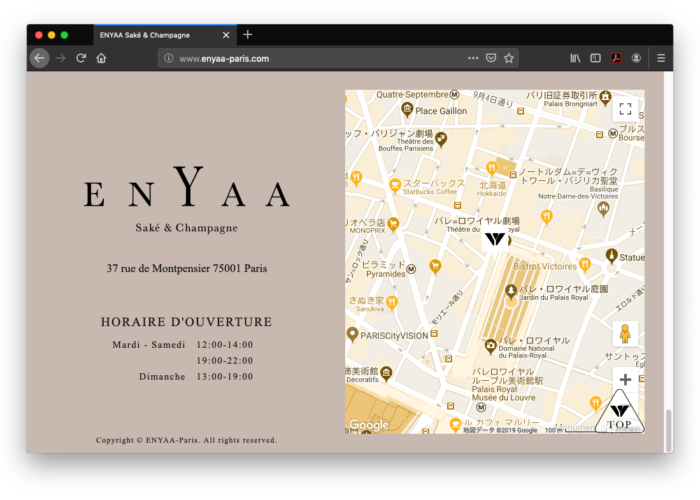Click the Street View pegman icon
700x500 pixels.
[625, 334]
